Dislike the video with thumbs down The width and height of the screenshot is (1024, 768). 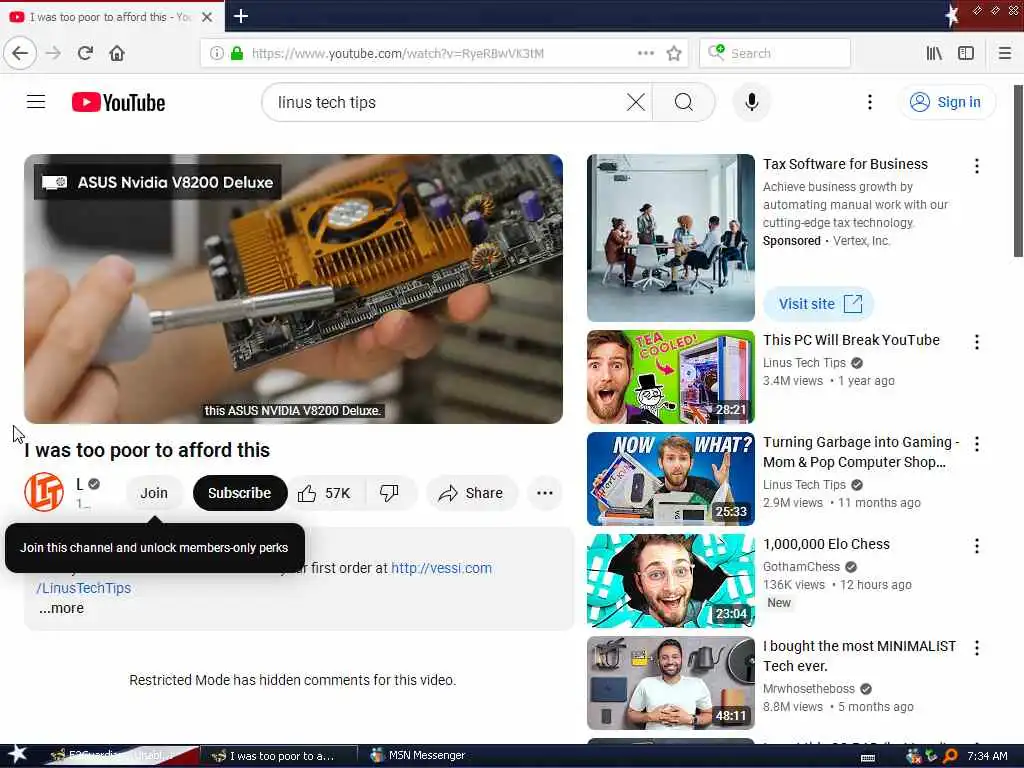tap(390, 493)
